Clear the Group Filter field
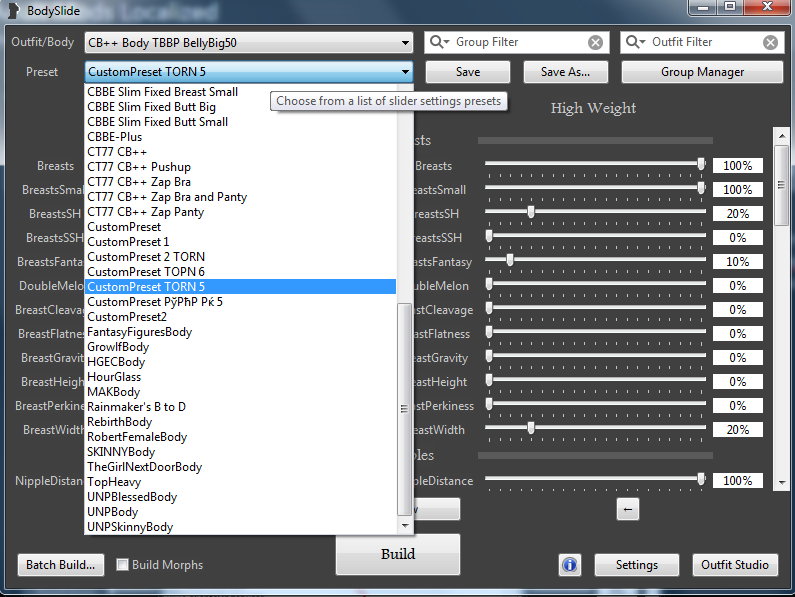The height and width of the screenshot is (597, 795). (595, 43)
